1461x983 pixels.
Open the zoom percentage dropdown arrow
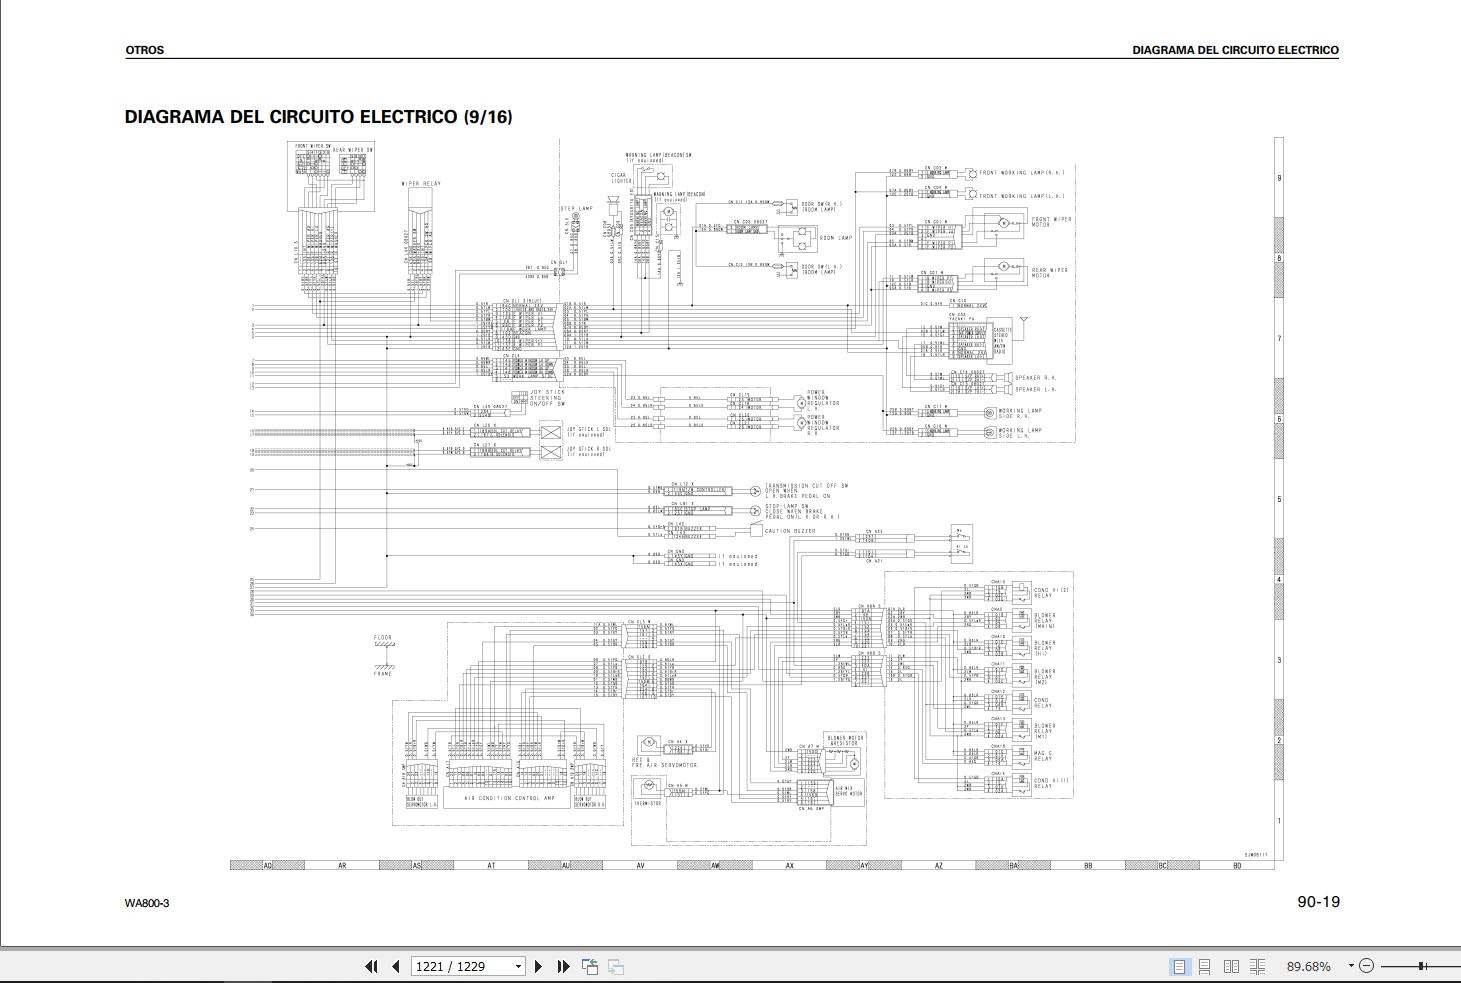coord(1349,966)
